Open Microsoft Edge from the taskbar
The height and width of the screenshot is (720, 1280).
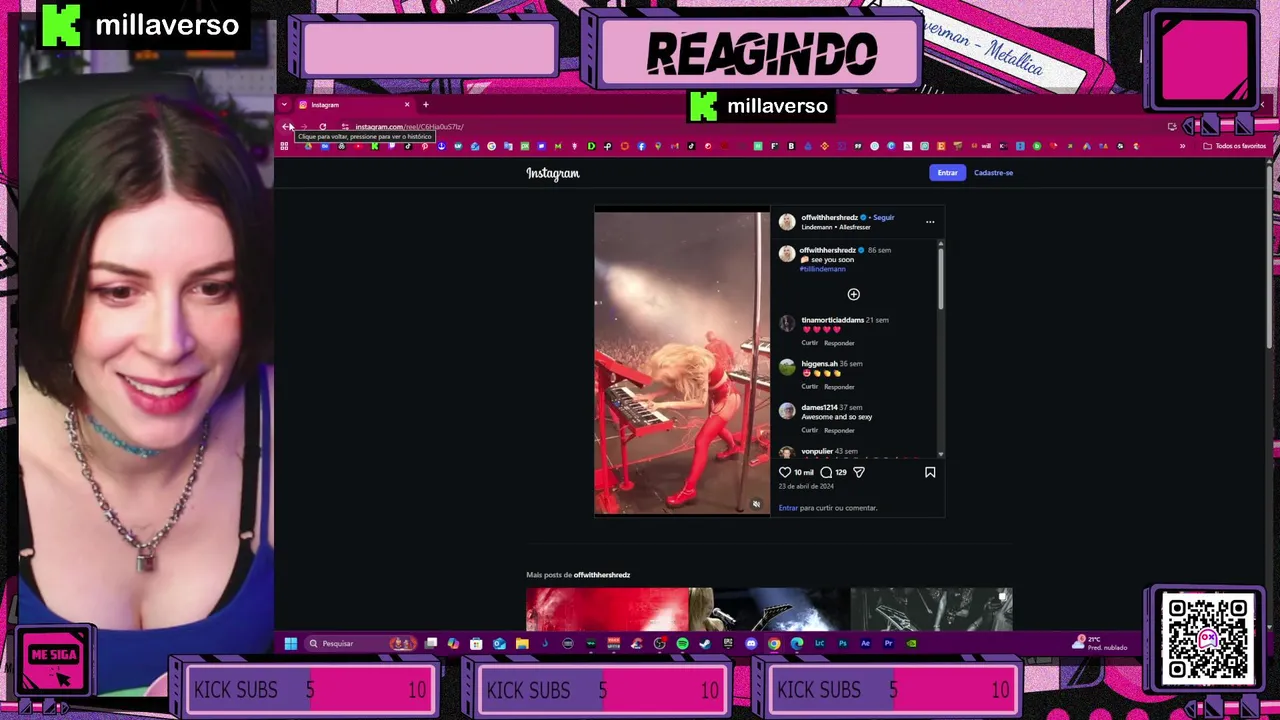click(796, 644)
